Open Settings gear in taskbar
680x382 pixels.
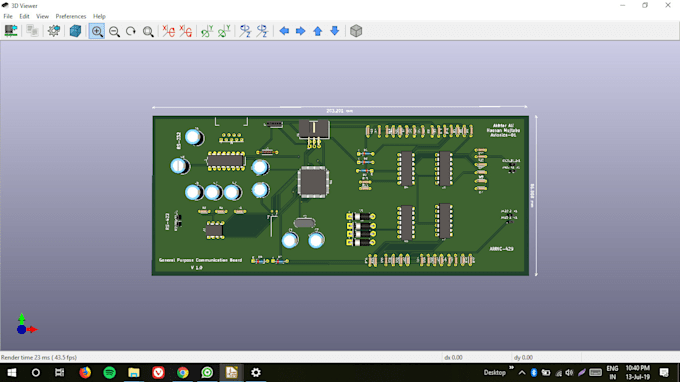tap(256, 372)
